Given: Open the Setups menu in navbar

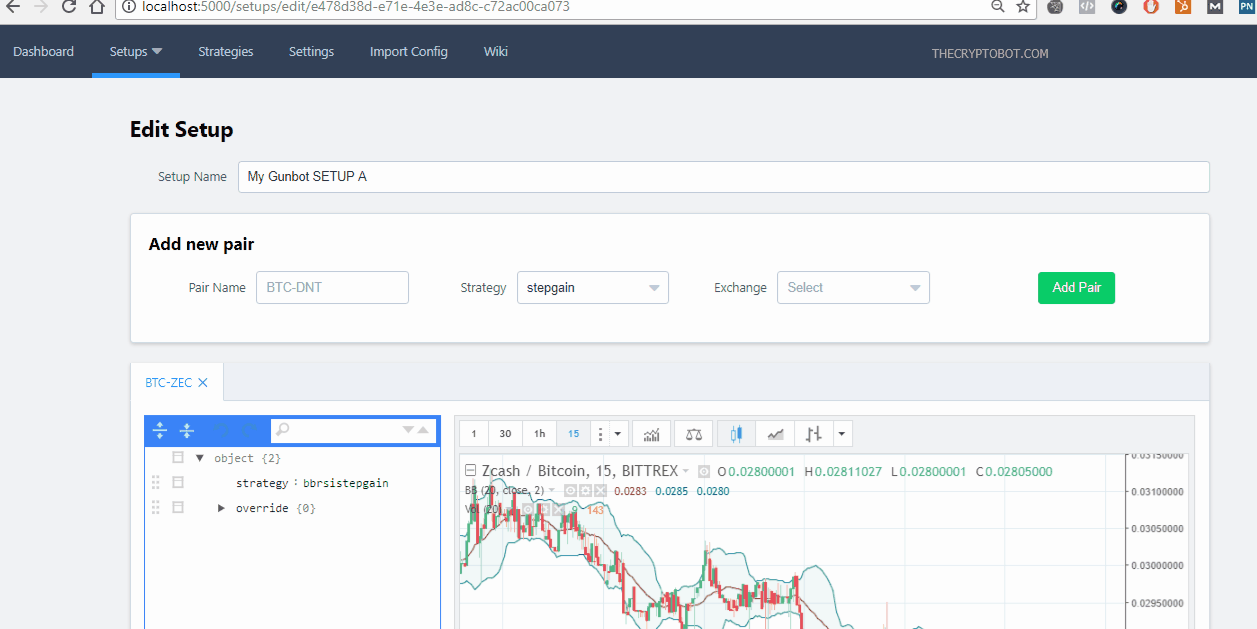Looking at the screenshot, I should (135, 52).
